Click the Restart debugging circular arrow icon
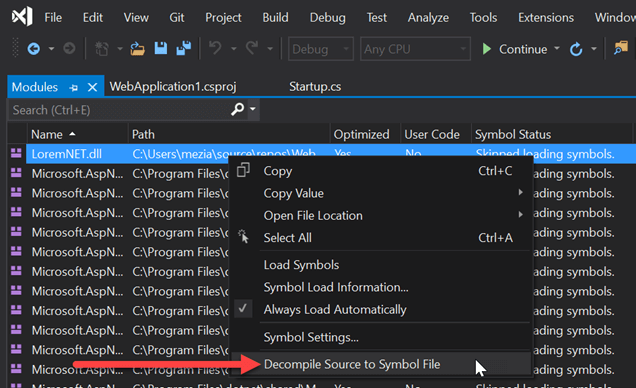This screenshot has height=388, width=636. (576, 49)
